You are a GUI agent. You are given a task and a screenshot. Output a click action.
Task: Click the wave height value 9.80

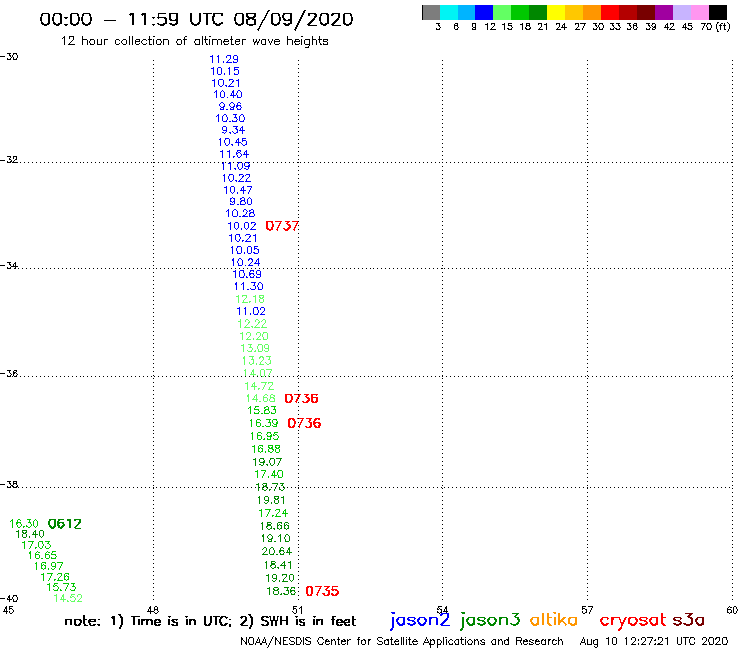tap(241, 202)
